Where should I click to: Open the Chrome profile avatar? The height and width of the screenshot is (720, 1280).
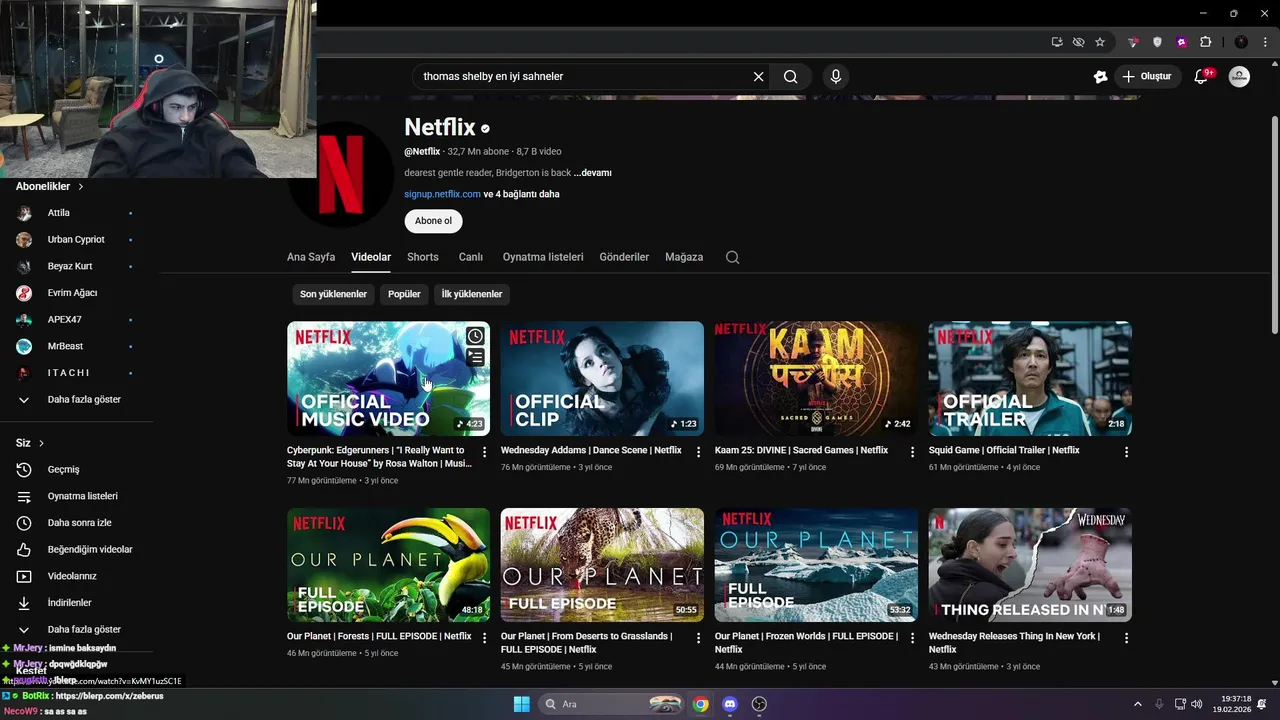pyautogui.click(x=1241, y=42)
